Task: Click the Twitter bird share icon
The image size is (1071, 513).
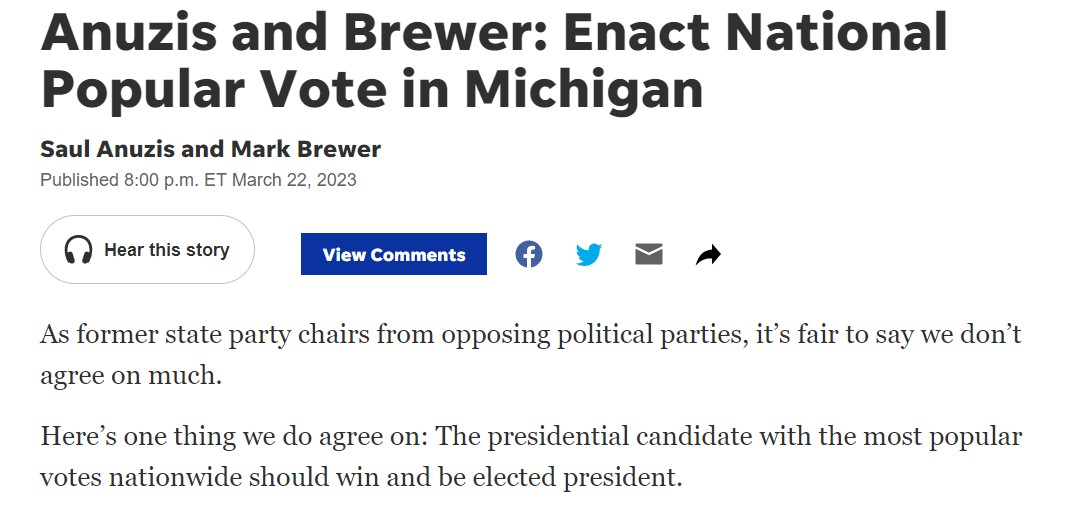Action: coord(589,254)
